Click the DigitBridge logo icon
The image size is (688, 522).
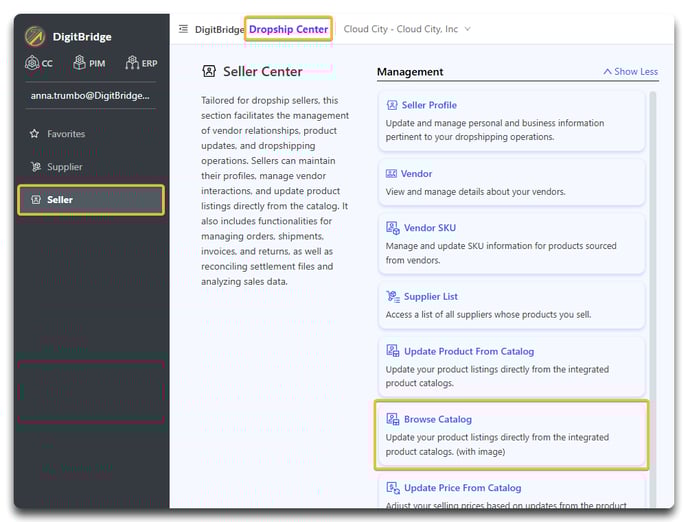pyautogui.click(x=35, y=36)
